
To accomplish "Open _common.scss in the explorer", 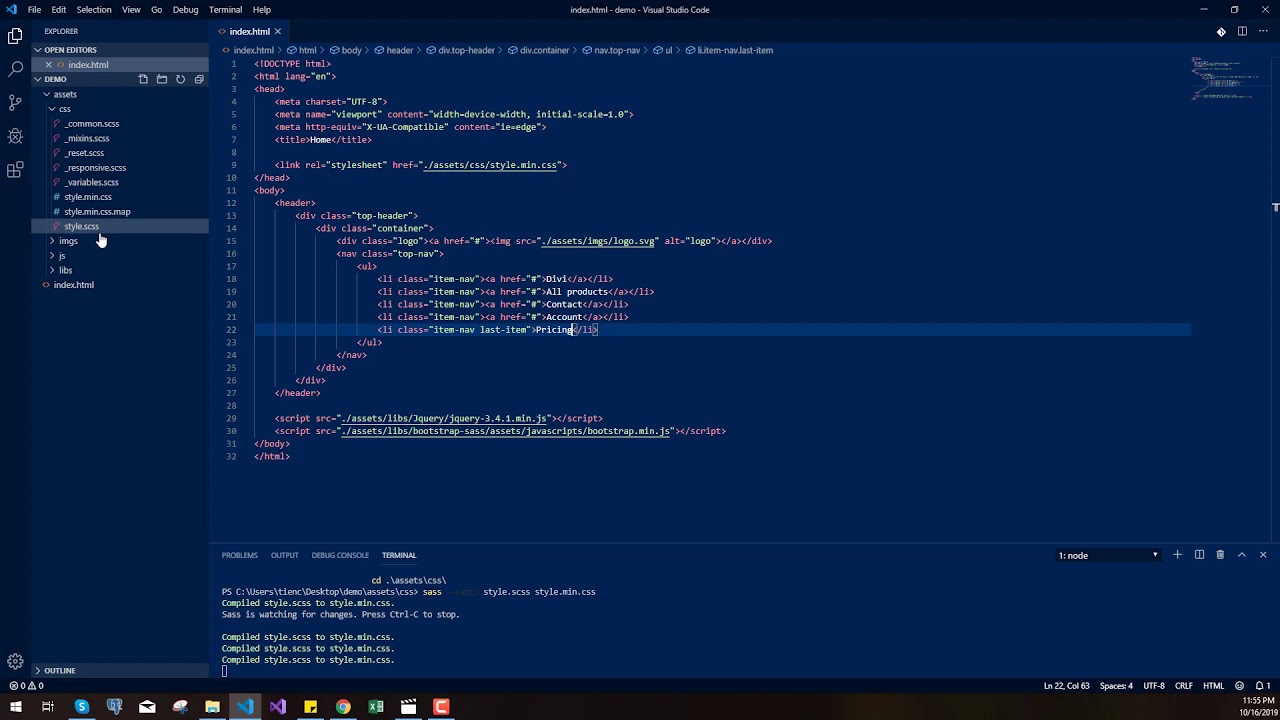I will (92, 124).
